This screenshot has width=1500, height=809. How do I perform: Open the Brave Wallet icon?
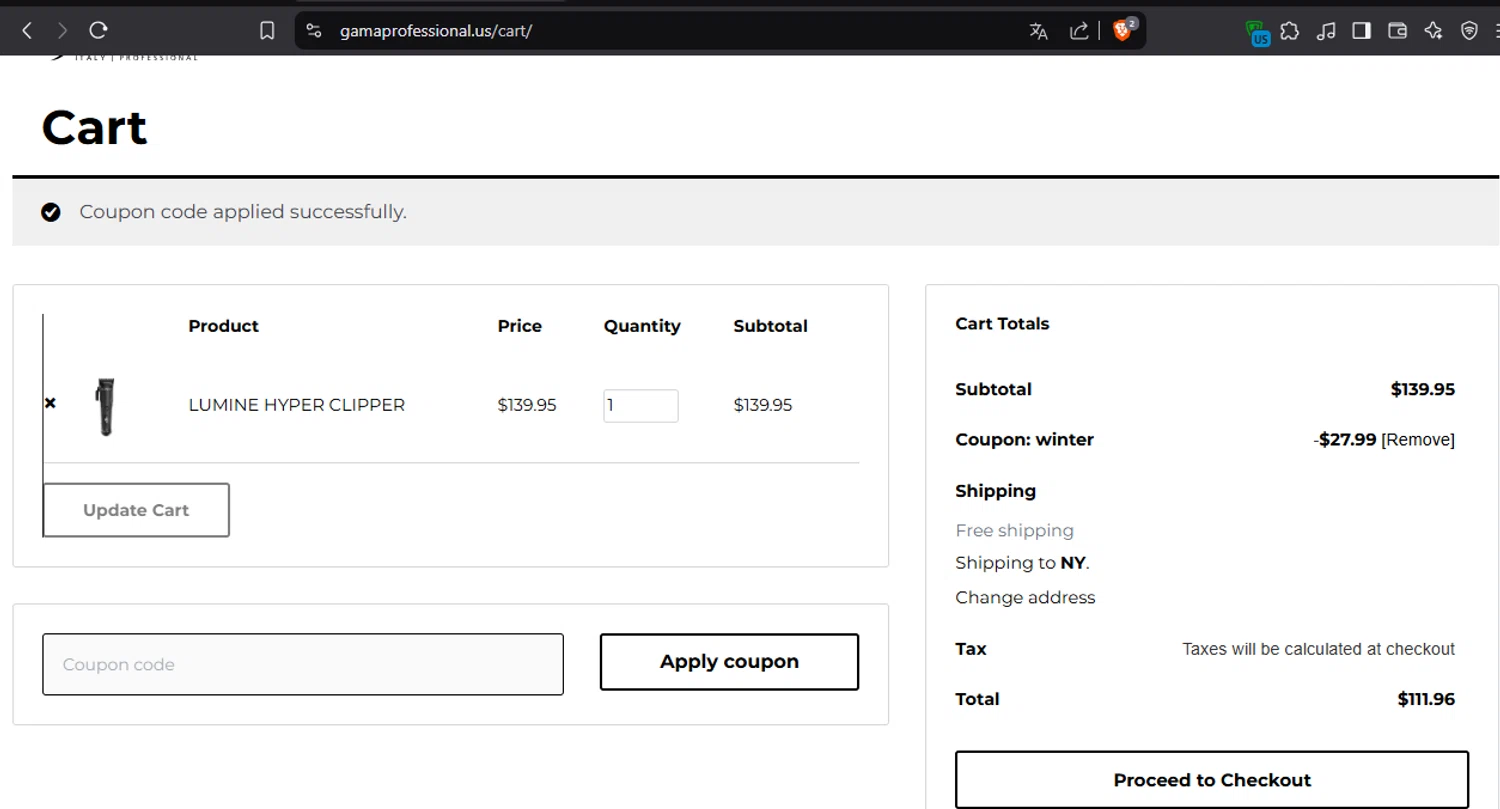click(x=1397, y=31)
